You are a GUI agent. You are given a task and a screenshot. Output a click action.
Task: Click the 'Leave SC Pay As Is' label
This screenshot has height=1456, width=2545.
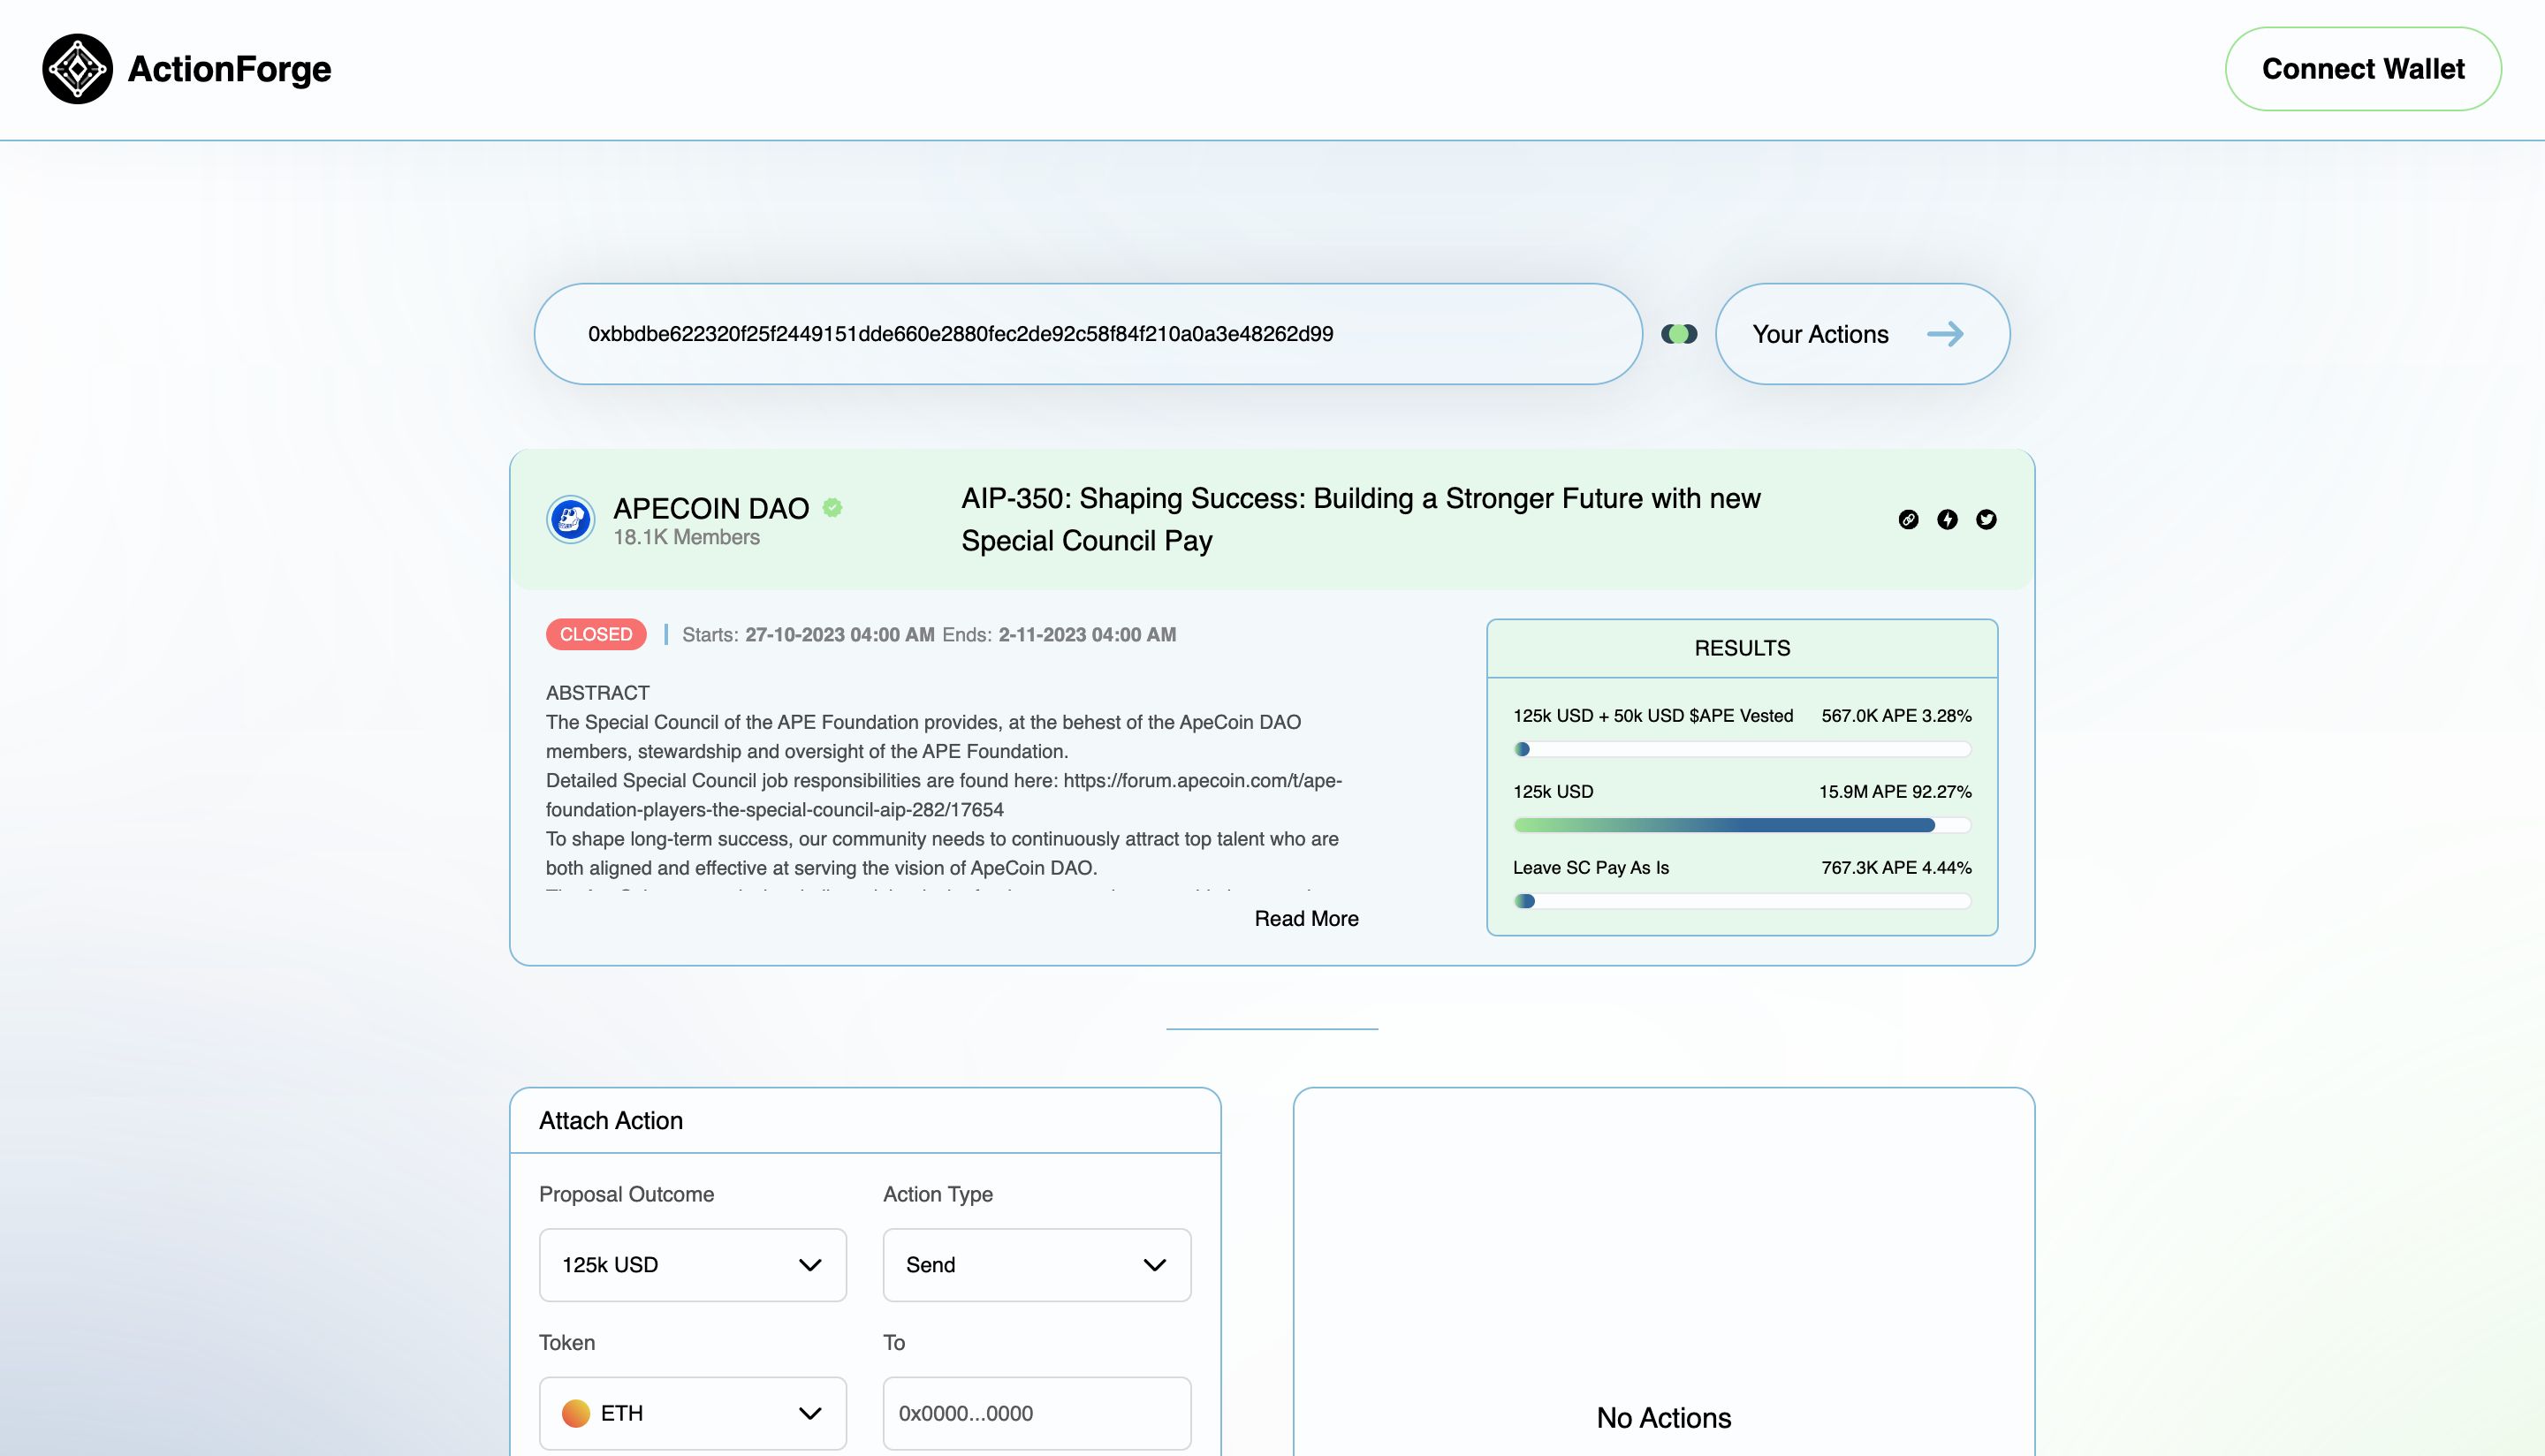pos(1590,867)
